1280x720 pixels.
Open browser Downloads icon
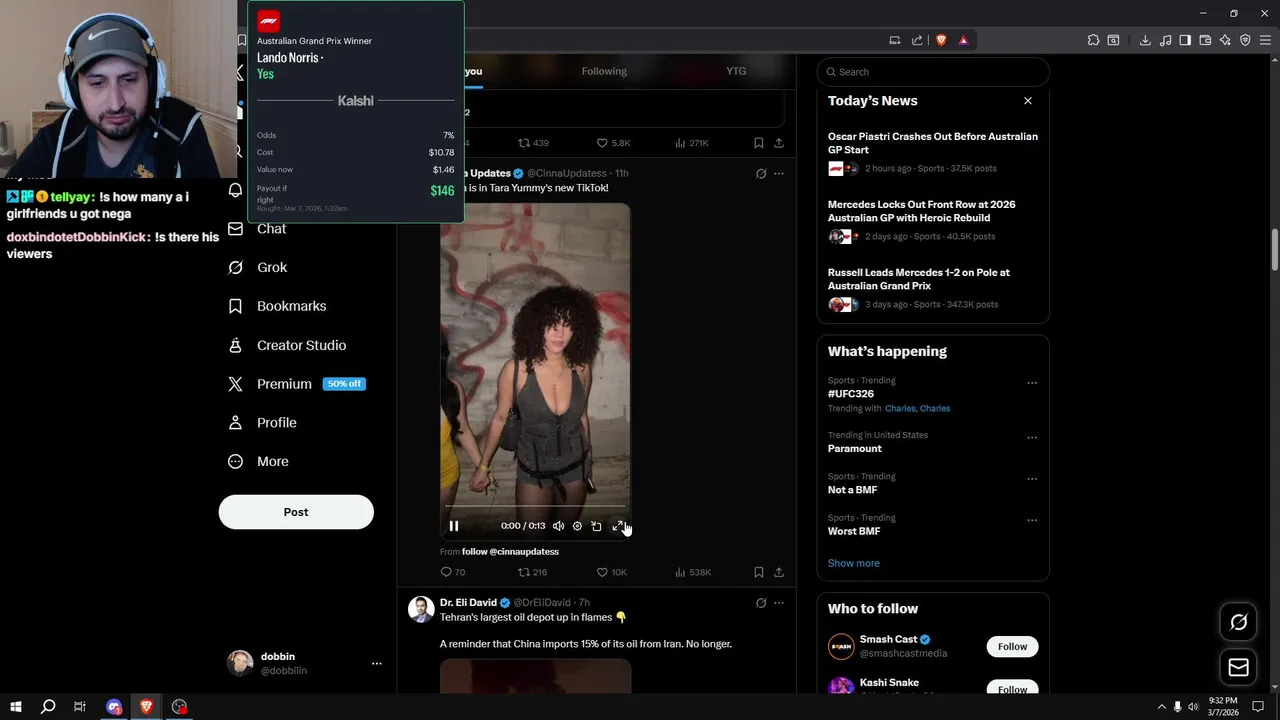(x=1145, y=40)
